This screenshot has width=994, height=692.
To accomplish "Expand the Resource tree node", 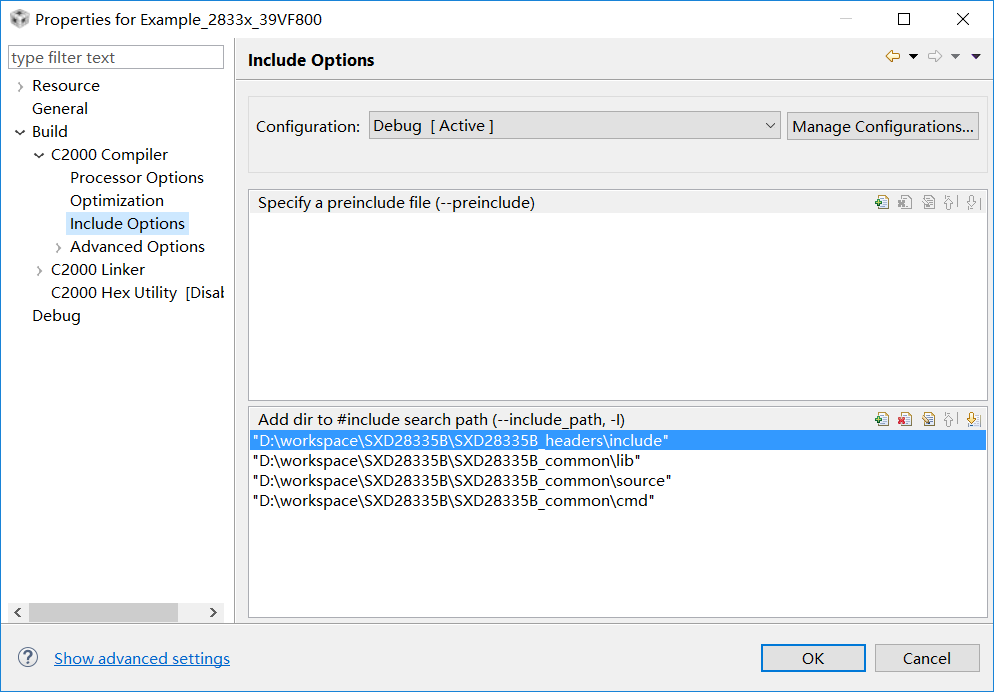I will (x=20, y=86).
